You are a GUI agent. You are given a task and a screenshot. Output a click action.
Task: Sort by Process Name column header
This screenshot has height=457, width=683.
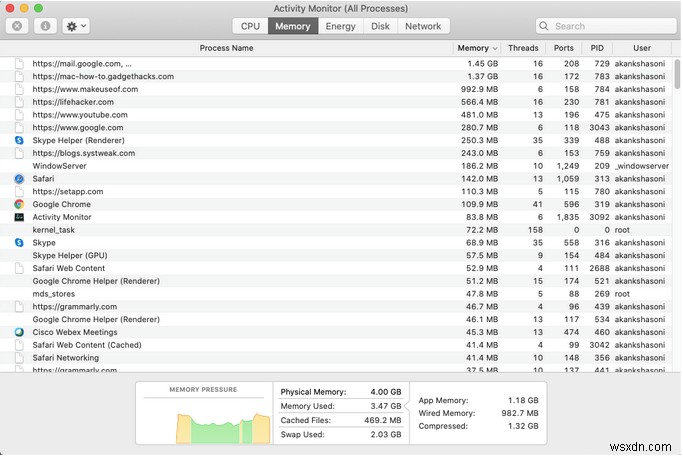click(226, 48)
